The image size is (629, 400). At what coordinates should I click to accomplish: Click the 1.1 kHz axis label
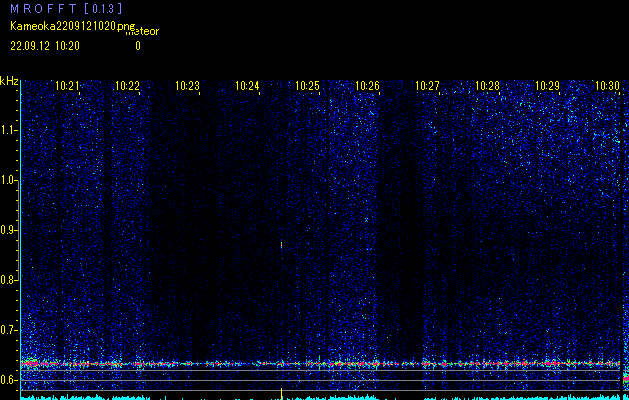click(x=8, y=130)
